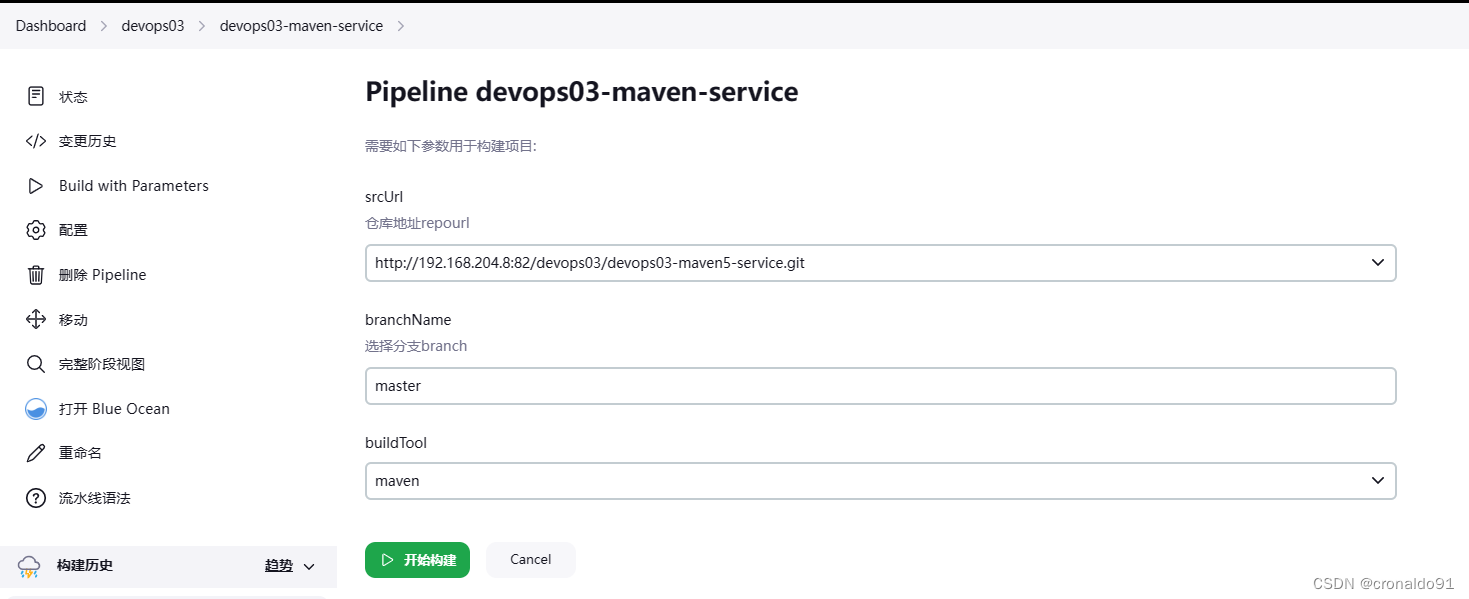Click the pipeline syntax question mark icon

click(x=36, y=497)
